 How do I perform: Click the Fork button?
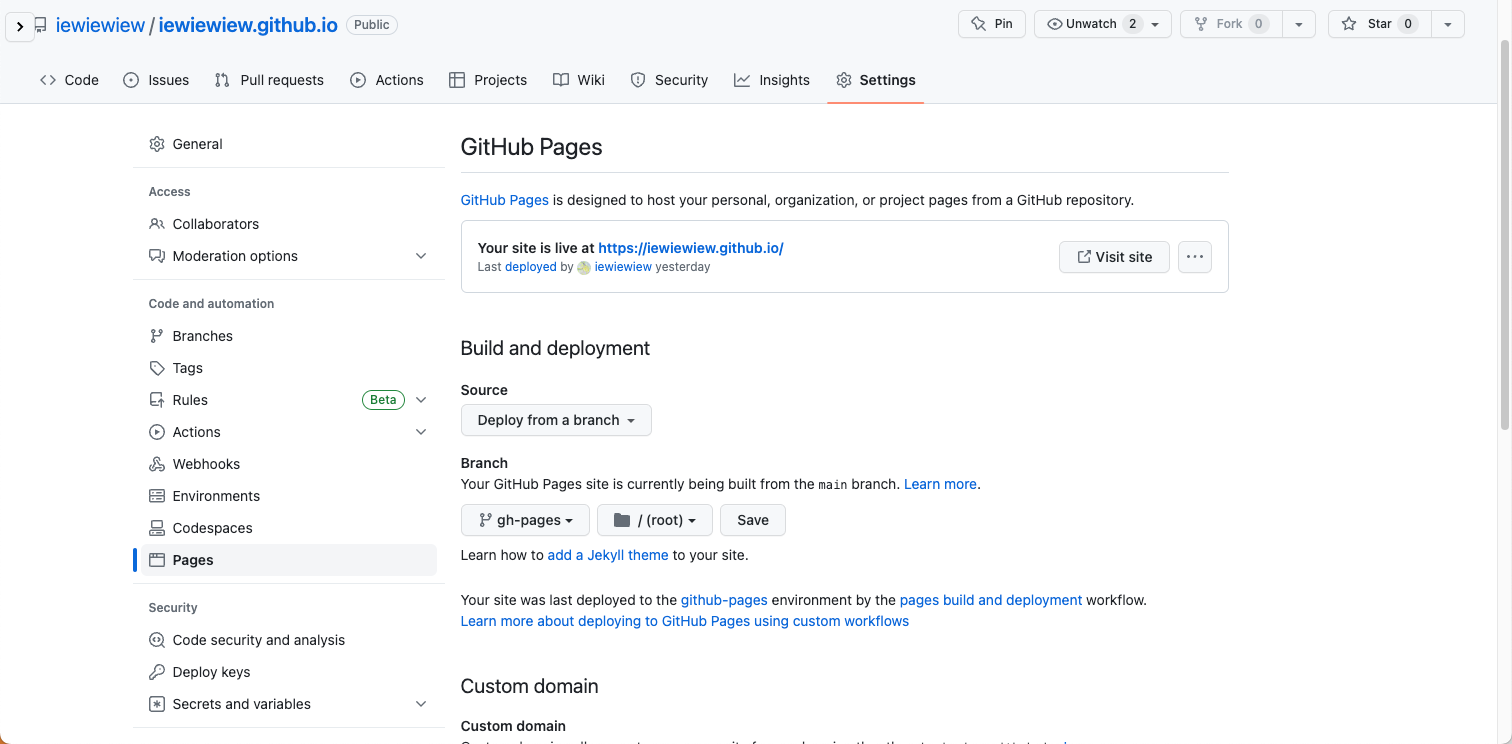1230,24
